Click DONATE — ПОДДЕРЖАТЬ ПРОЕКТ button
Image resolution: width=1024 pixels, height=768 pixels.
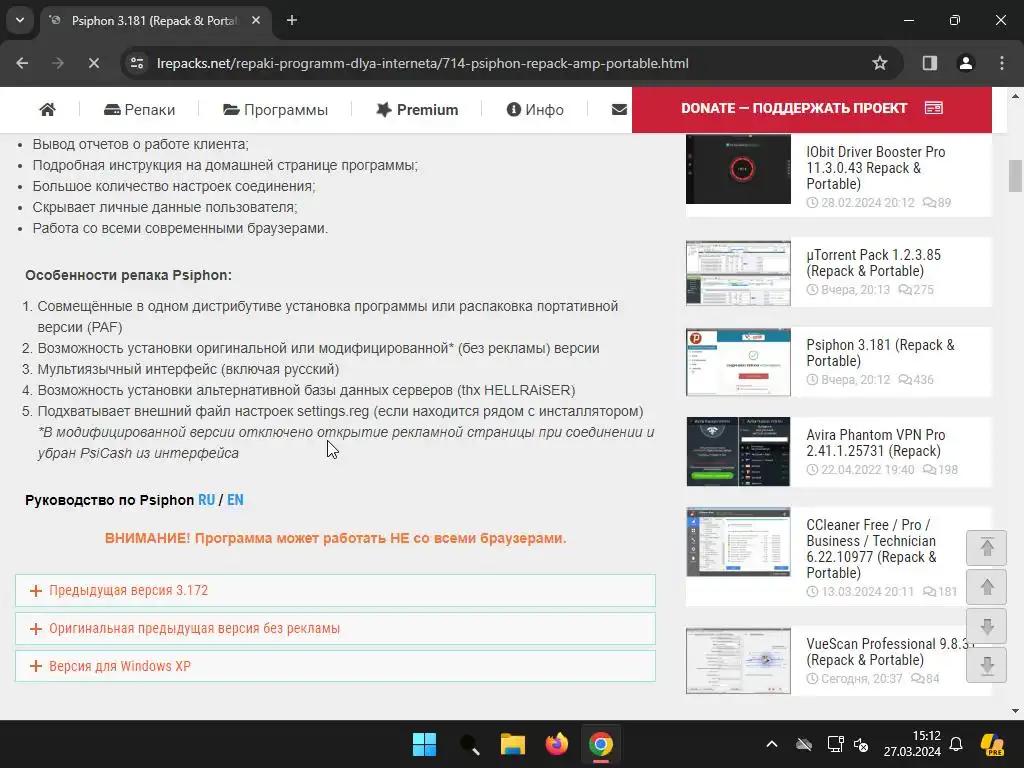point(812,108)
